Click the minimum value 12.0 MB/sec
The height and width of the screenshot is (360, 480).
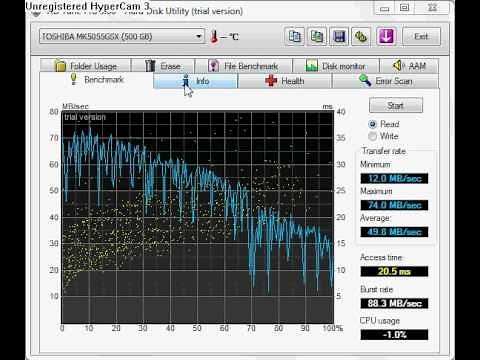[x=394, y=178]
